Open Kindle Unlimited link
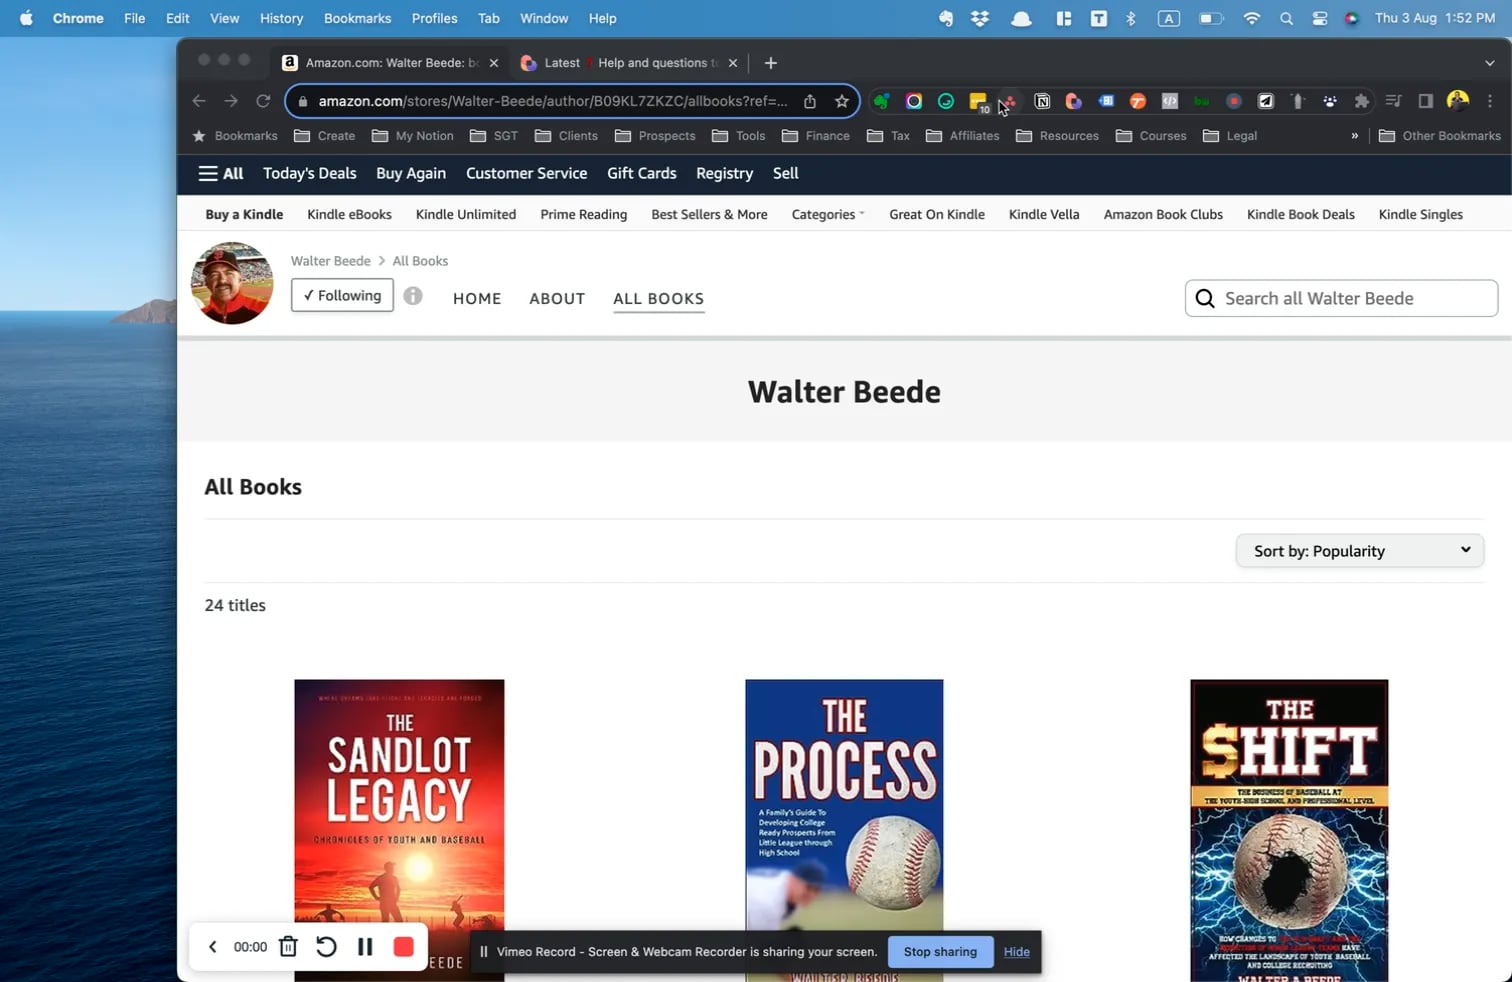Screen dimensions: 1512x982 [x=466, y=214]
